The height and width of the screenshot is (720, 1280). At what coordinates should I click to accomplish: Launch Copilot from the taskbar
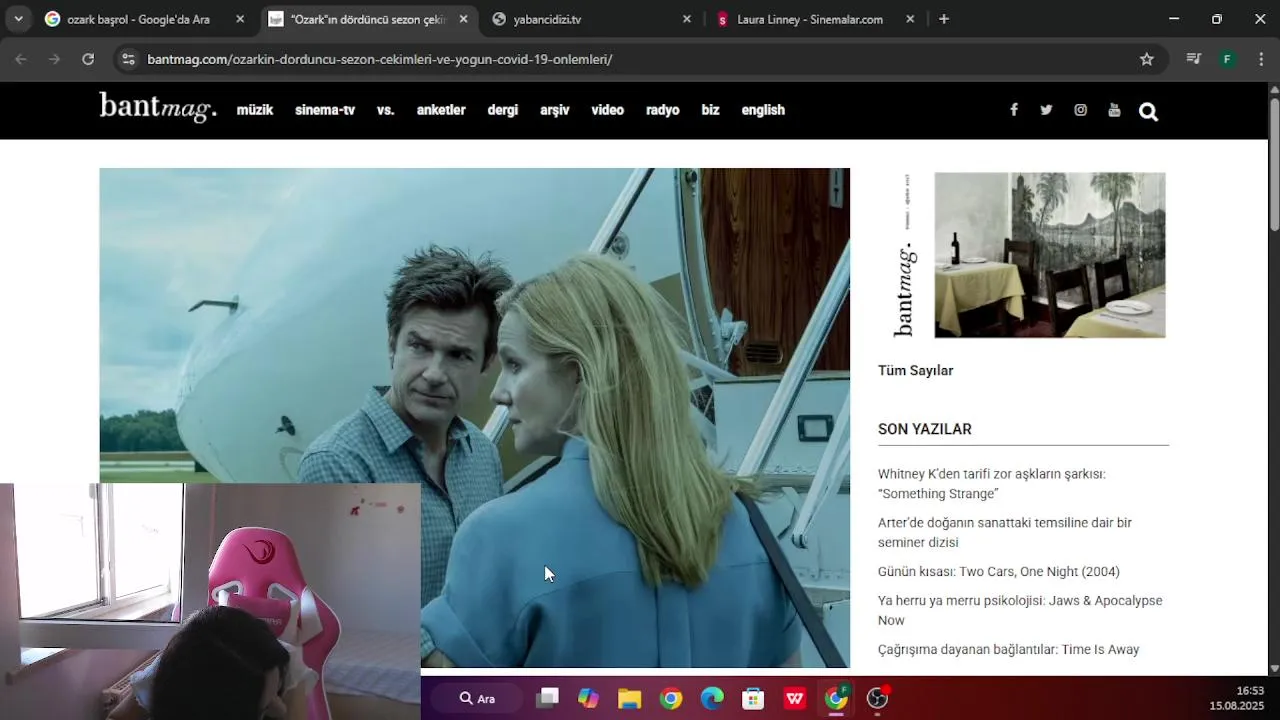click(588, 698)
